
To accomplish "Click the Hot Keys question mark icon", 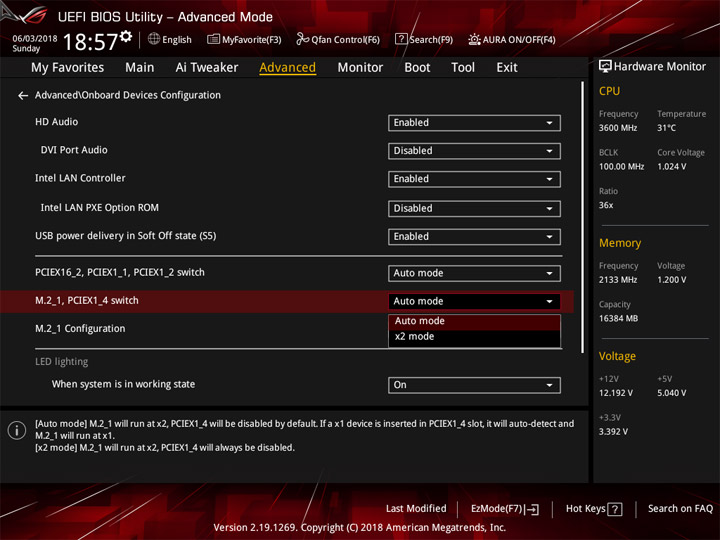I will (x=614, y=509).
